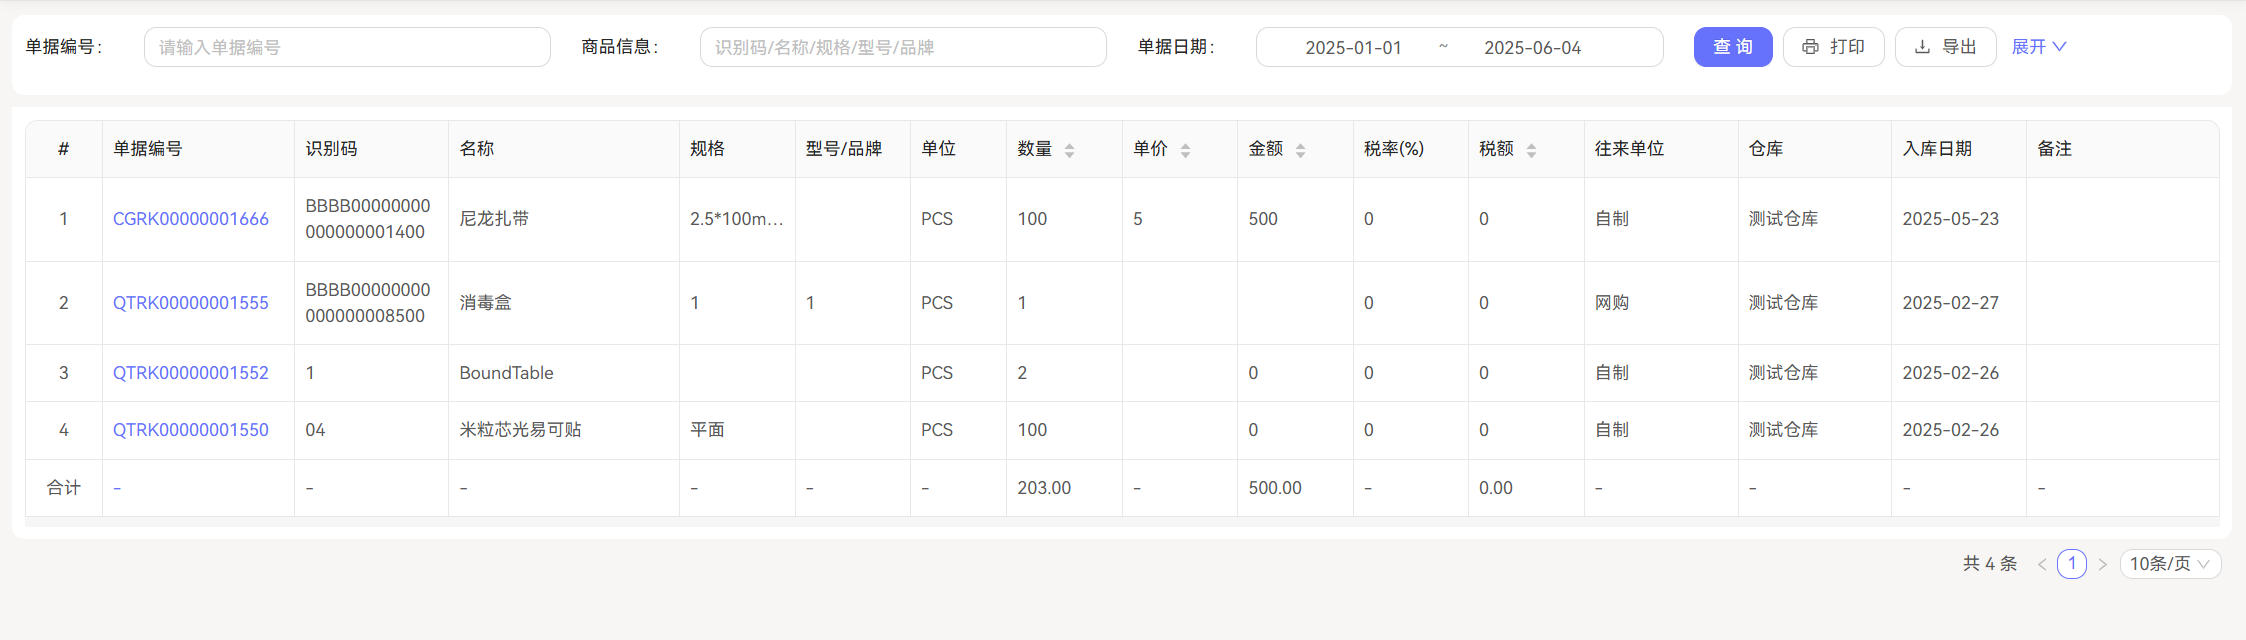Open document QTRK00000001555
This screenshot has width=2246, height=640.
click(190, 303)
